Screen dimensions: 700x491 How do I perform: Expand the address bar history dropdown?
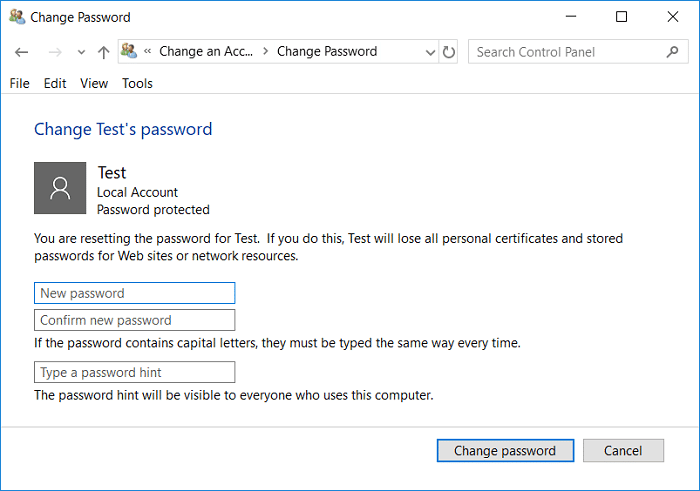pos(429,52)
